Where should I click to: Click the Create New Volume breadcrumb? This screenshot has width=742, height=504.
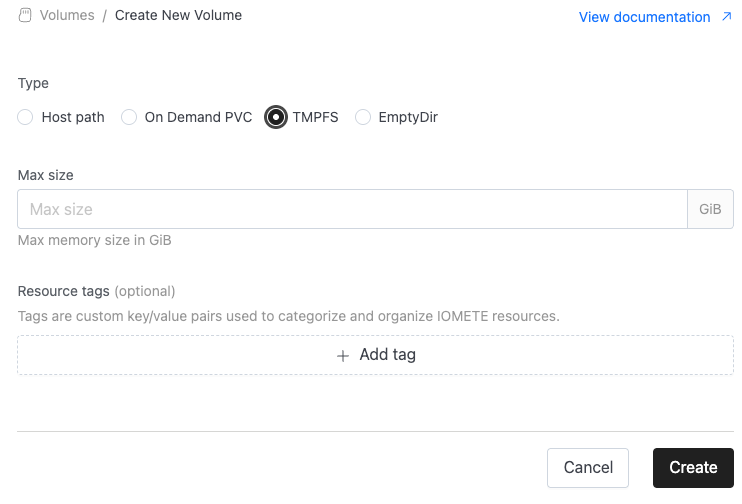(x=178, y=15)
